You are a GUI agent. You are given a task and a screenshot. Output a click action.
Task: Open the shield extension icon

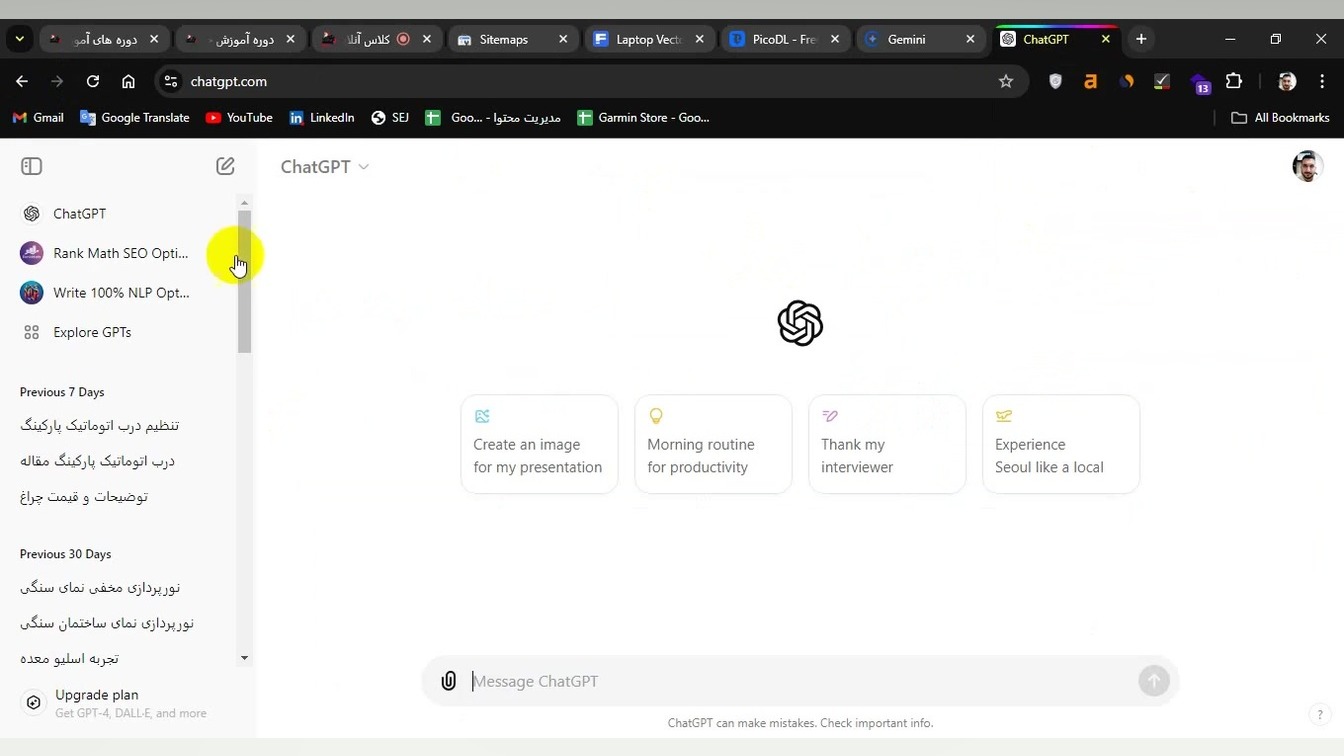tap(1055, 81)
